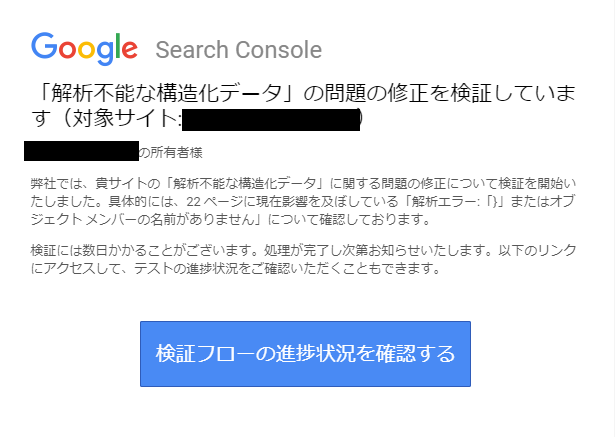Click 以下のリンク phrase in second paragraph

pos(537,250)
